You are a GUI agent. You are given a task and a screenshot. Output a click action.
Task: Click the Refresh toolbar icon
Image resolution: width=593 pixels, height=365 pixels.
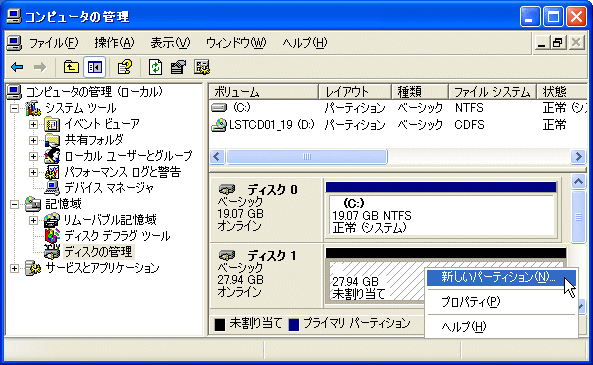(x=155, y=67)
